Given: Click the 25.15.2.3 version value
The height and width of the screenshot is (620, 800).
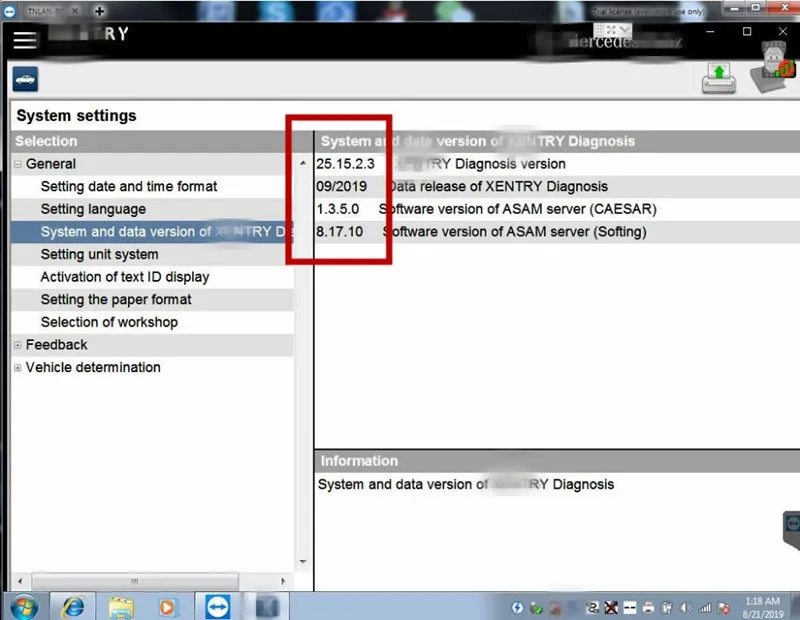Looking at the screenshot, I should click(345, 164).
